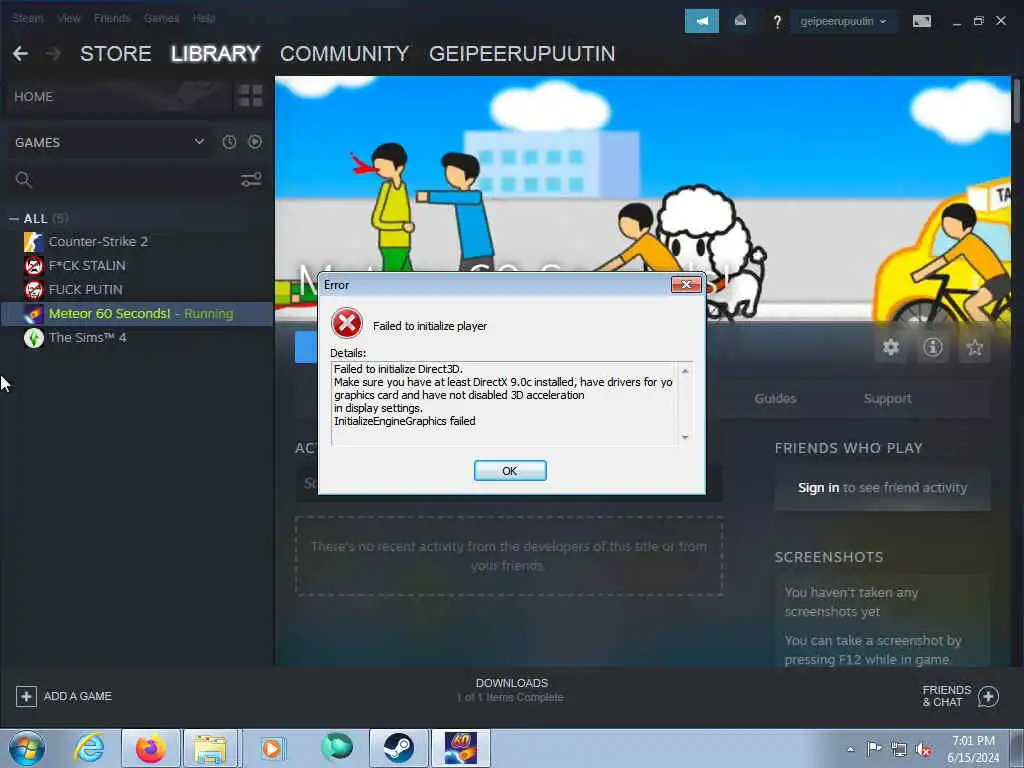Open the LIBRARY tab

216,54
